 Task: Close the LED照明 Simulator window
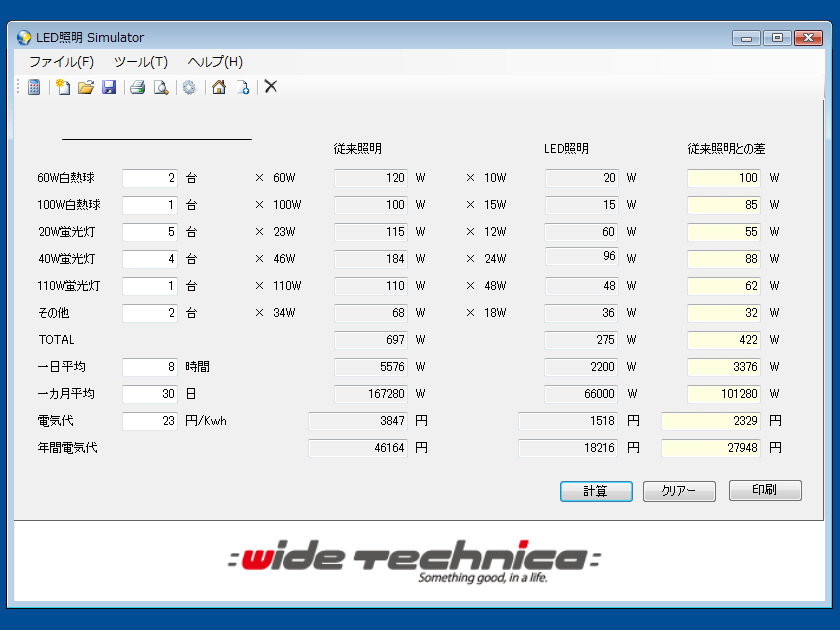tap(808, 38)
